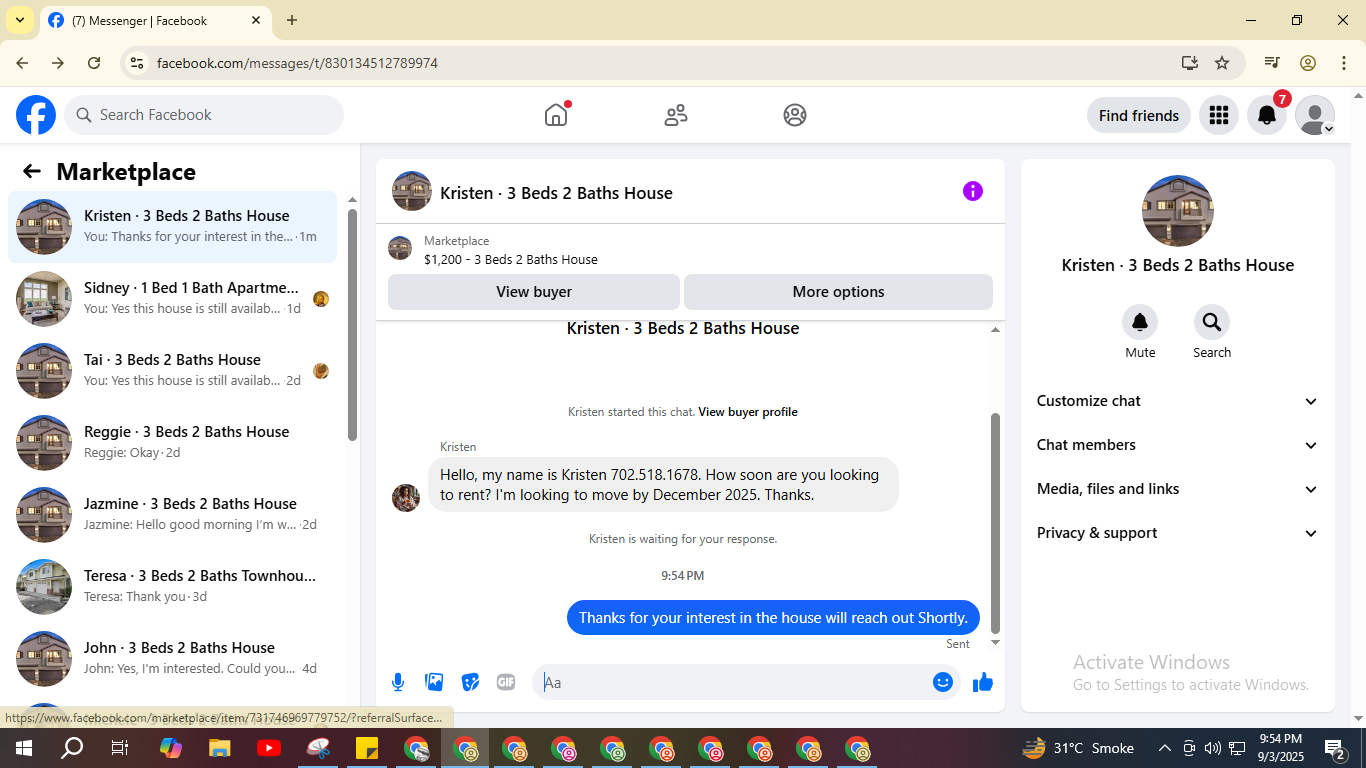This screenshot has height=768, width=1366.
Task: Go to Facebook Home icon
Action: (556, 115)
